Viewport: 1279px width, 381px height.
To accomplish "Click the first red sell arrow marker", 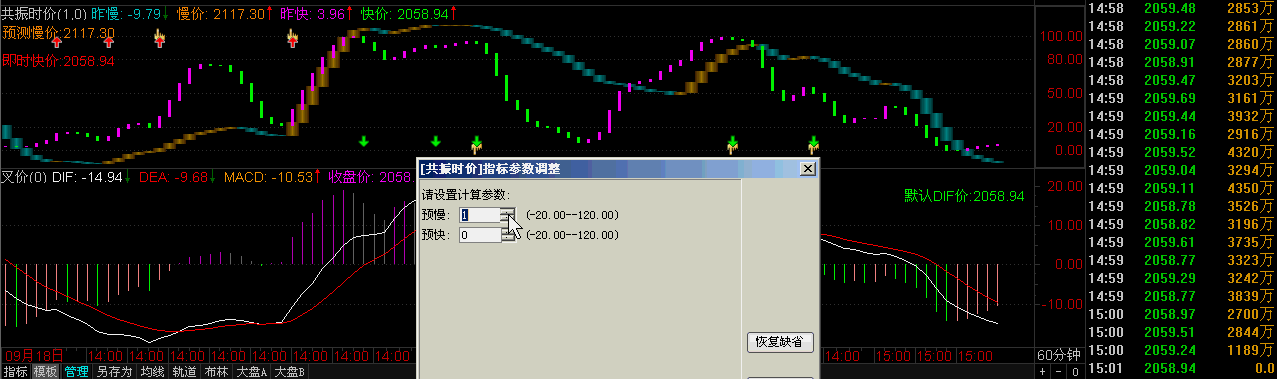I will tap(57, 41).
